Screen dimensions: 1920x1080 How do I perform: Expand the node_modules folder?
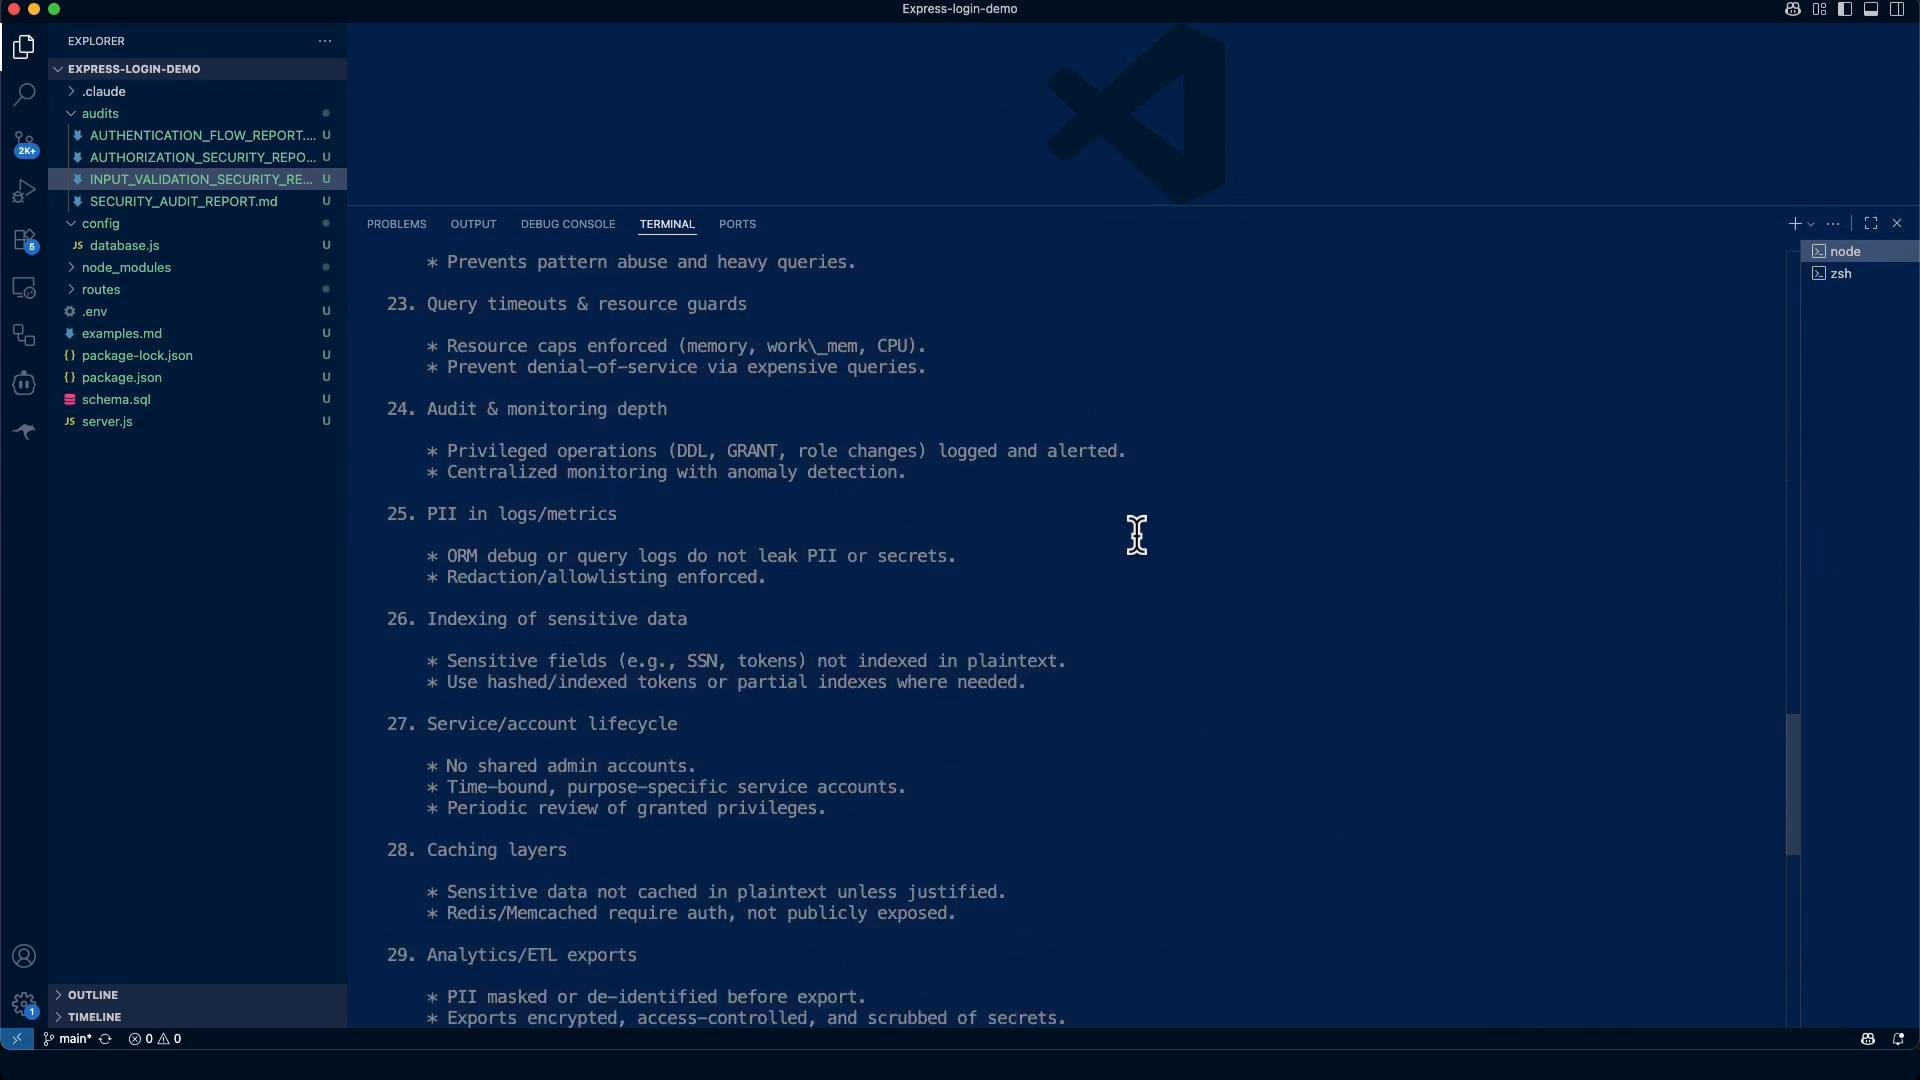coord(197,267)
